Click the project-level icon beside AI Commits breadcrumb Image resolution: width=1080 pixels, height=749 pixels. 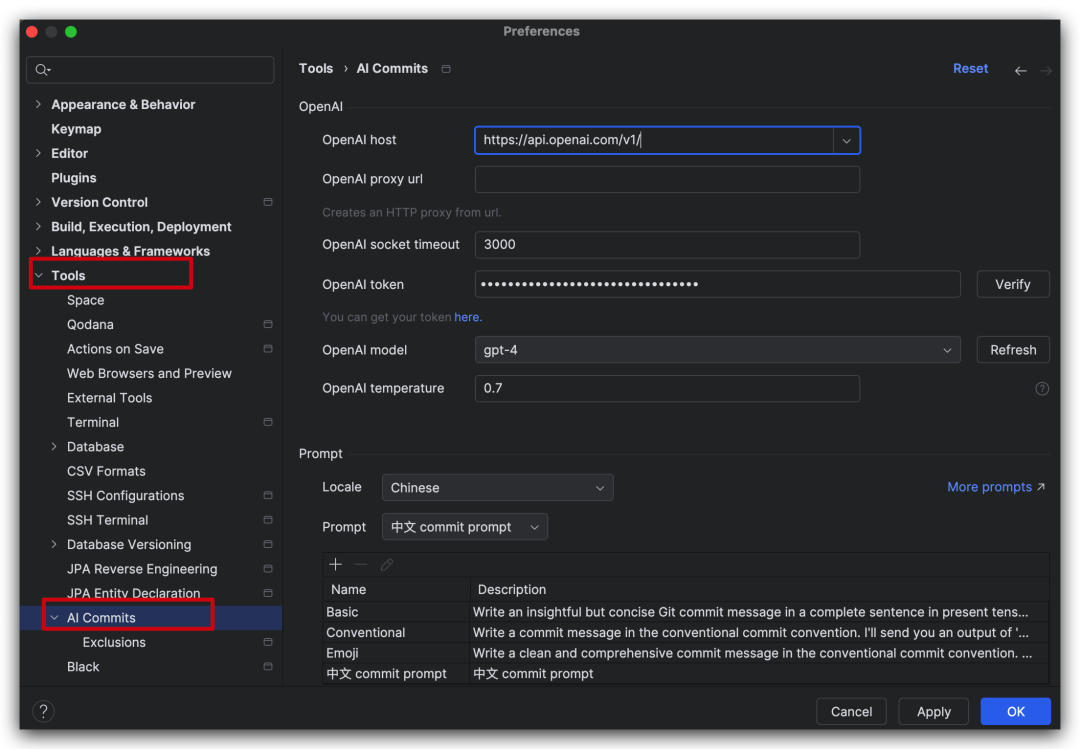446,69
